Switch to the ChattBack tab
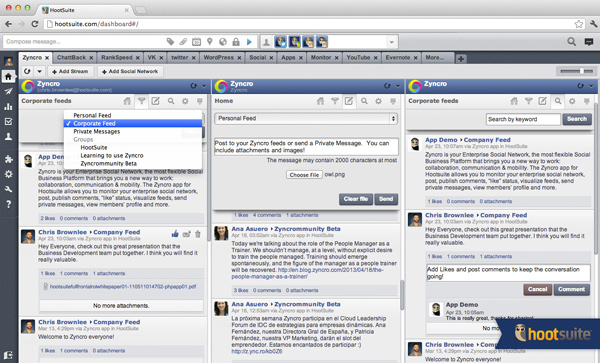The image size is (600, 363). click(71, 58)
